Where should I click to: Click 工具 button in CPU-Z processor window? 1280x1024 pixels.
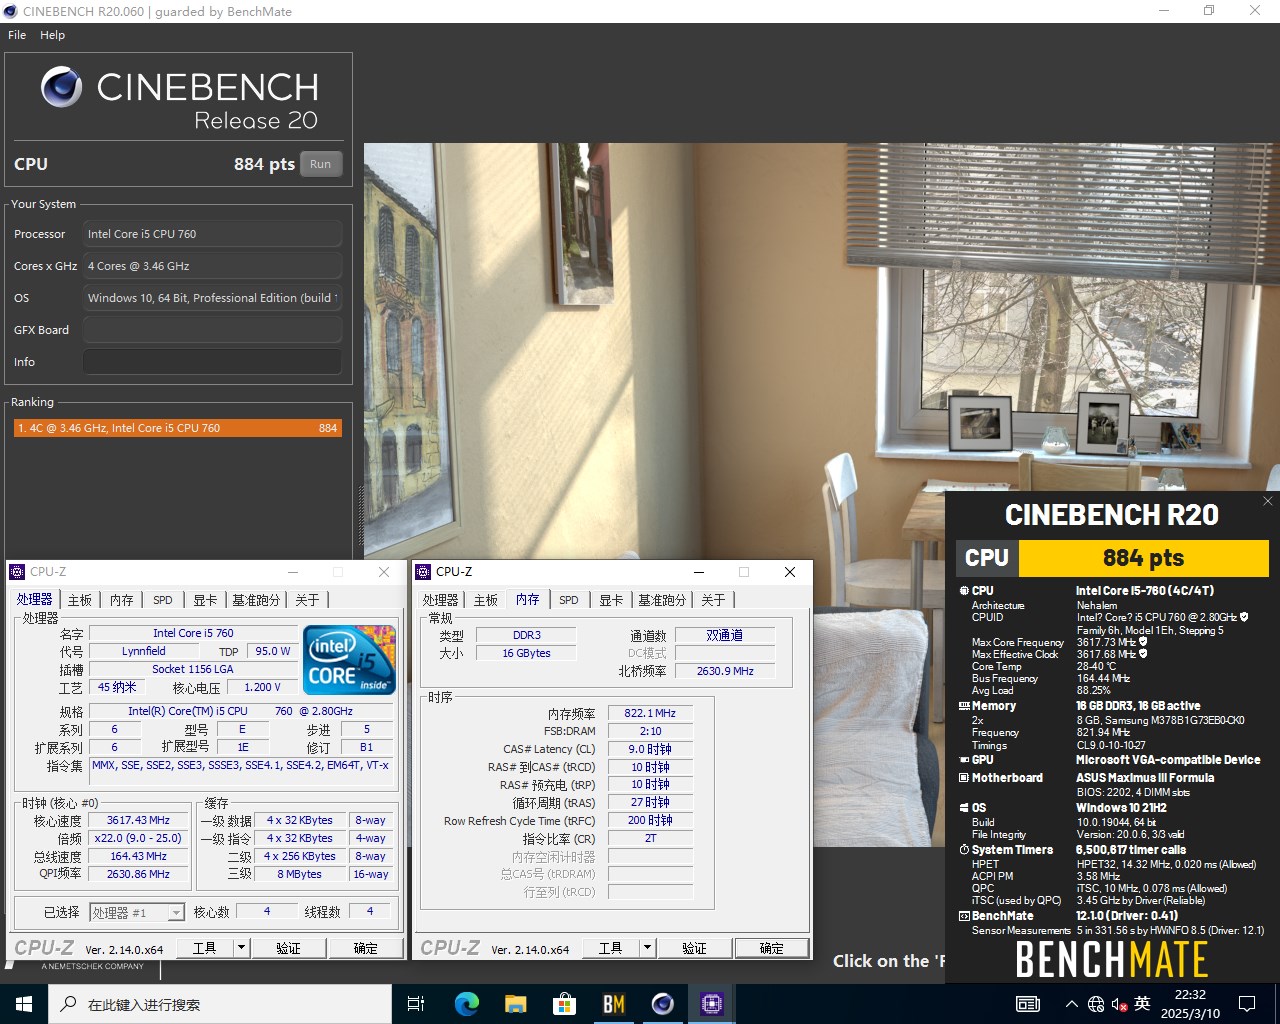205,948
